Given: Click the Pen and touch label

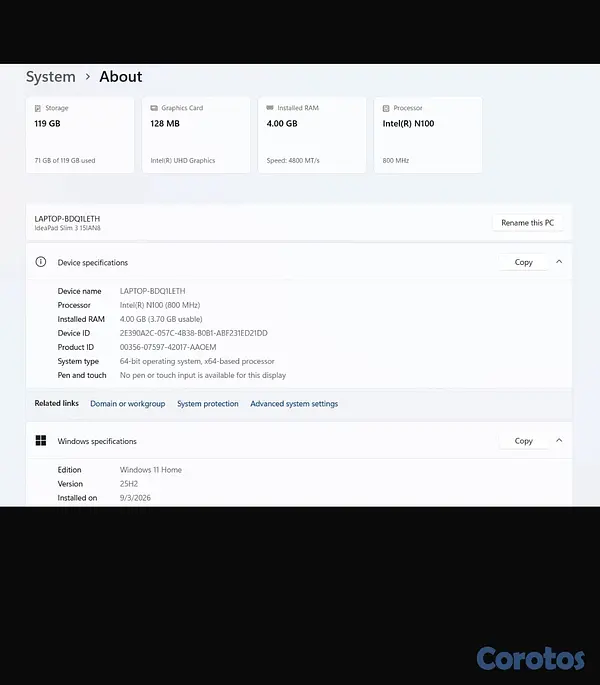Looking at the screenshot, I should click(82, 375).
